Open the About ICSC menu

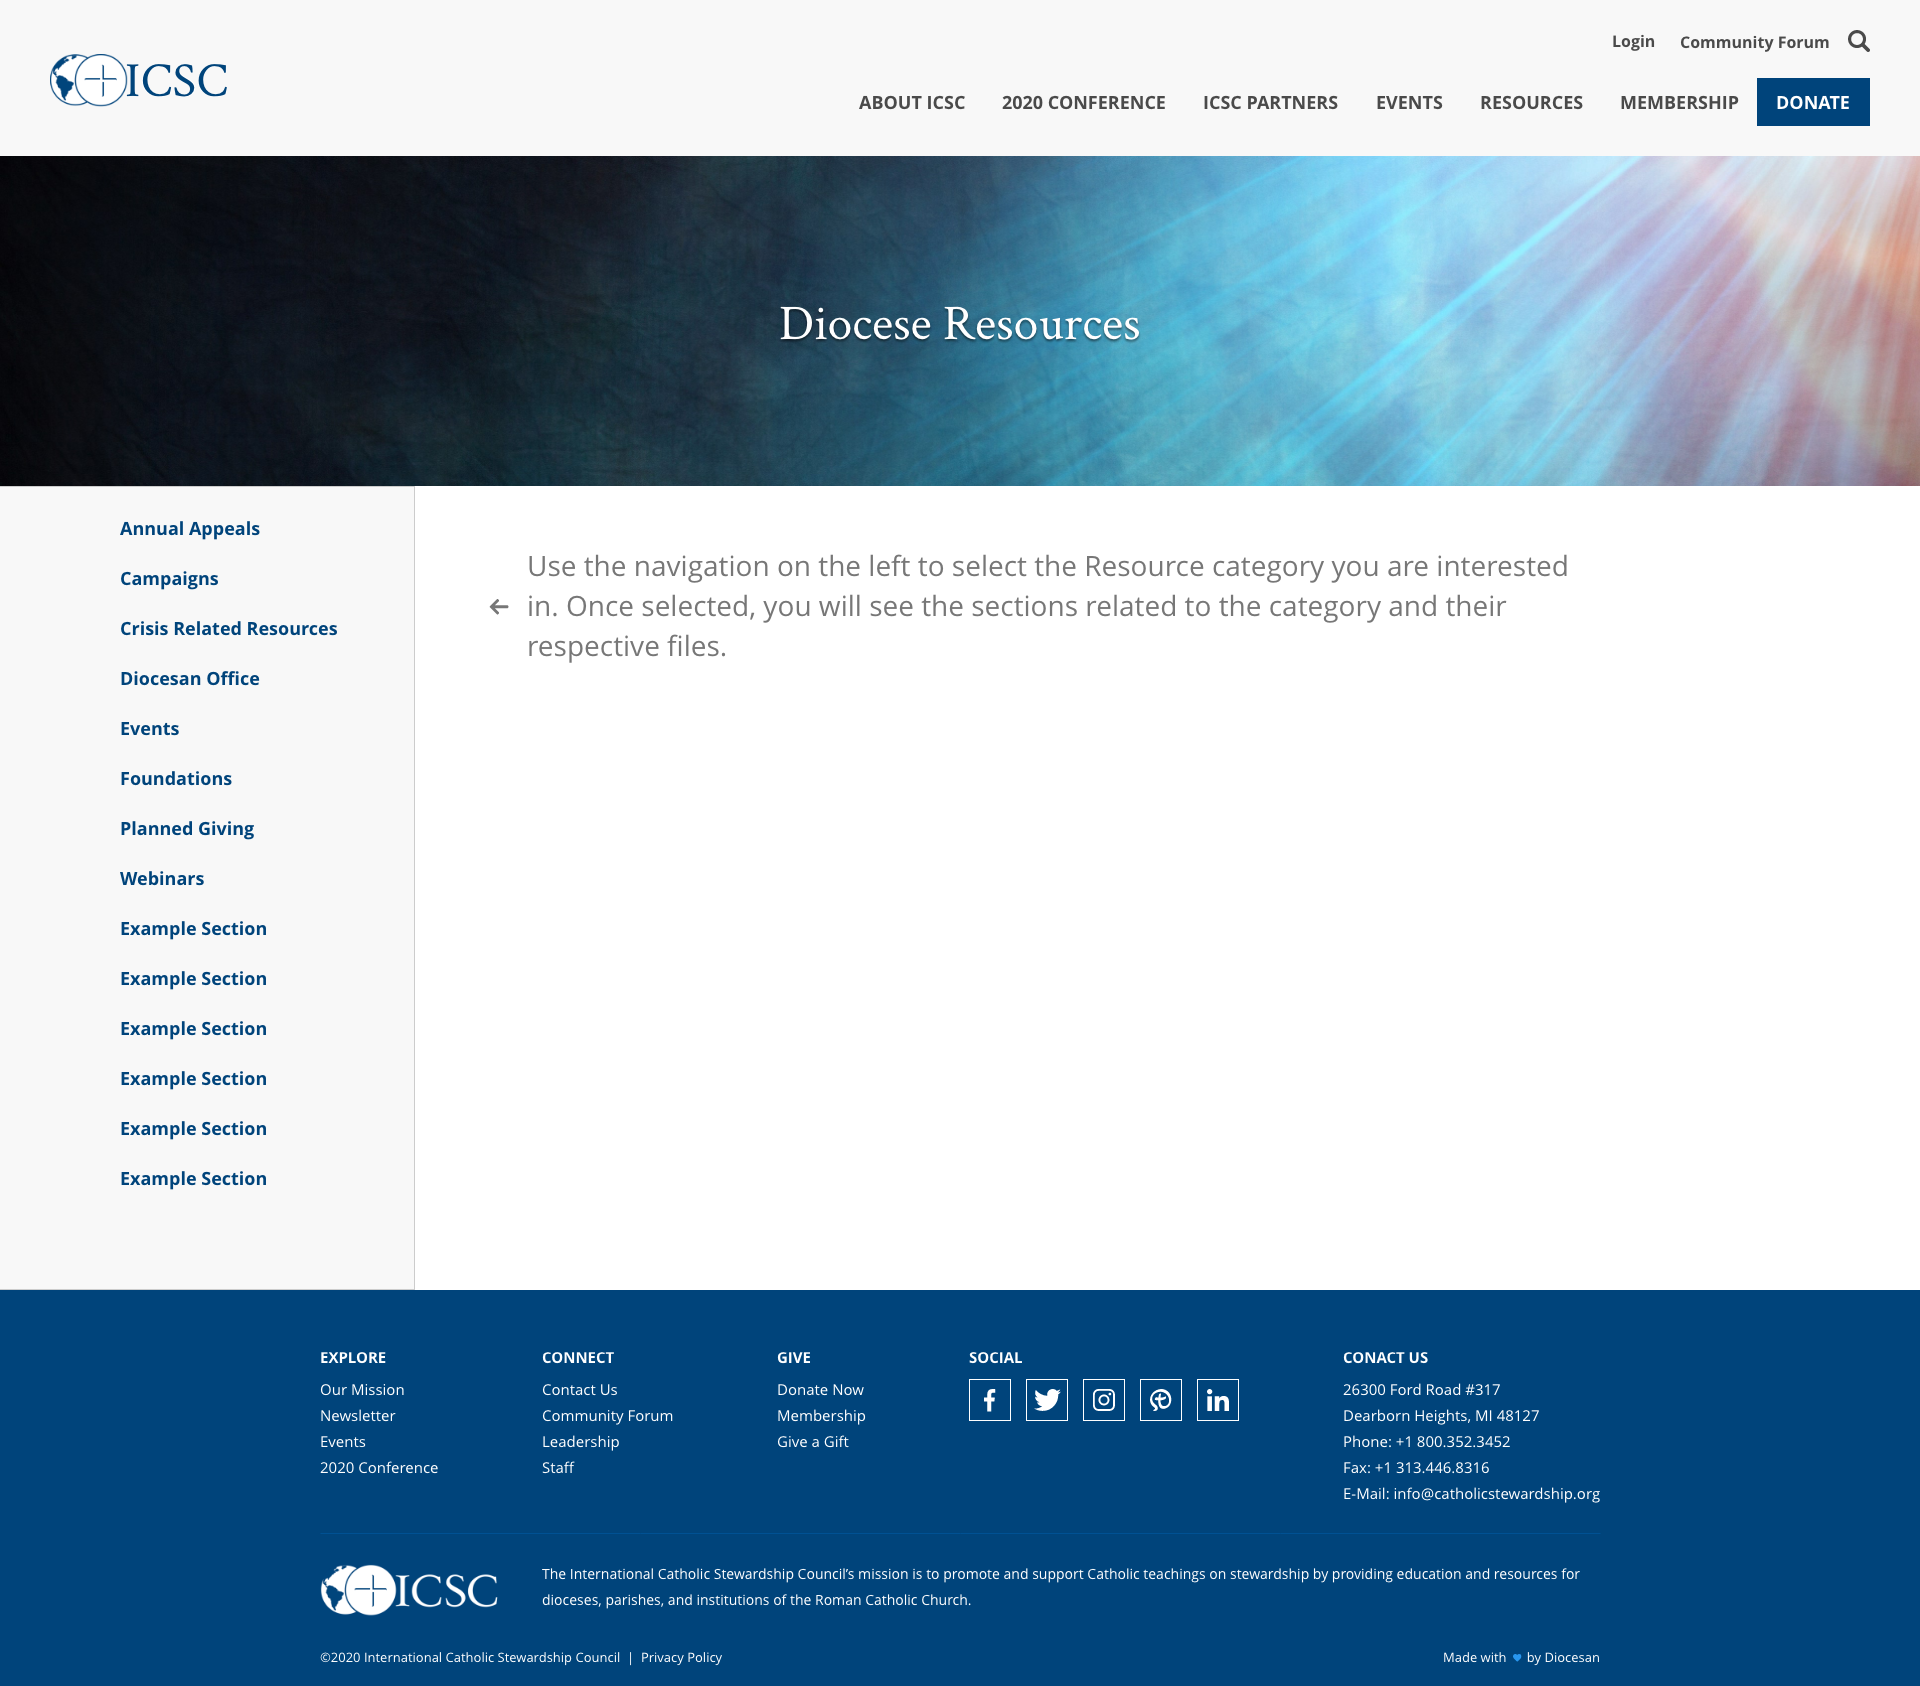click(x=911, y=102)
